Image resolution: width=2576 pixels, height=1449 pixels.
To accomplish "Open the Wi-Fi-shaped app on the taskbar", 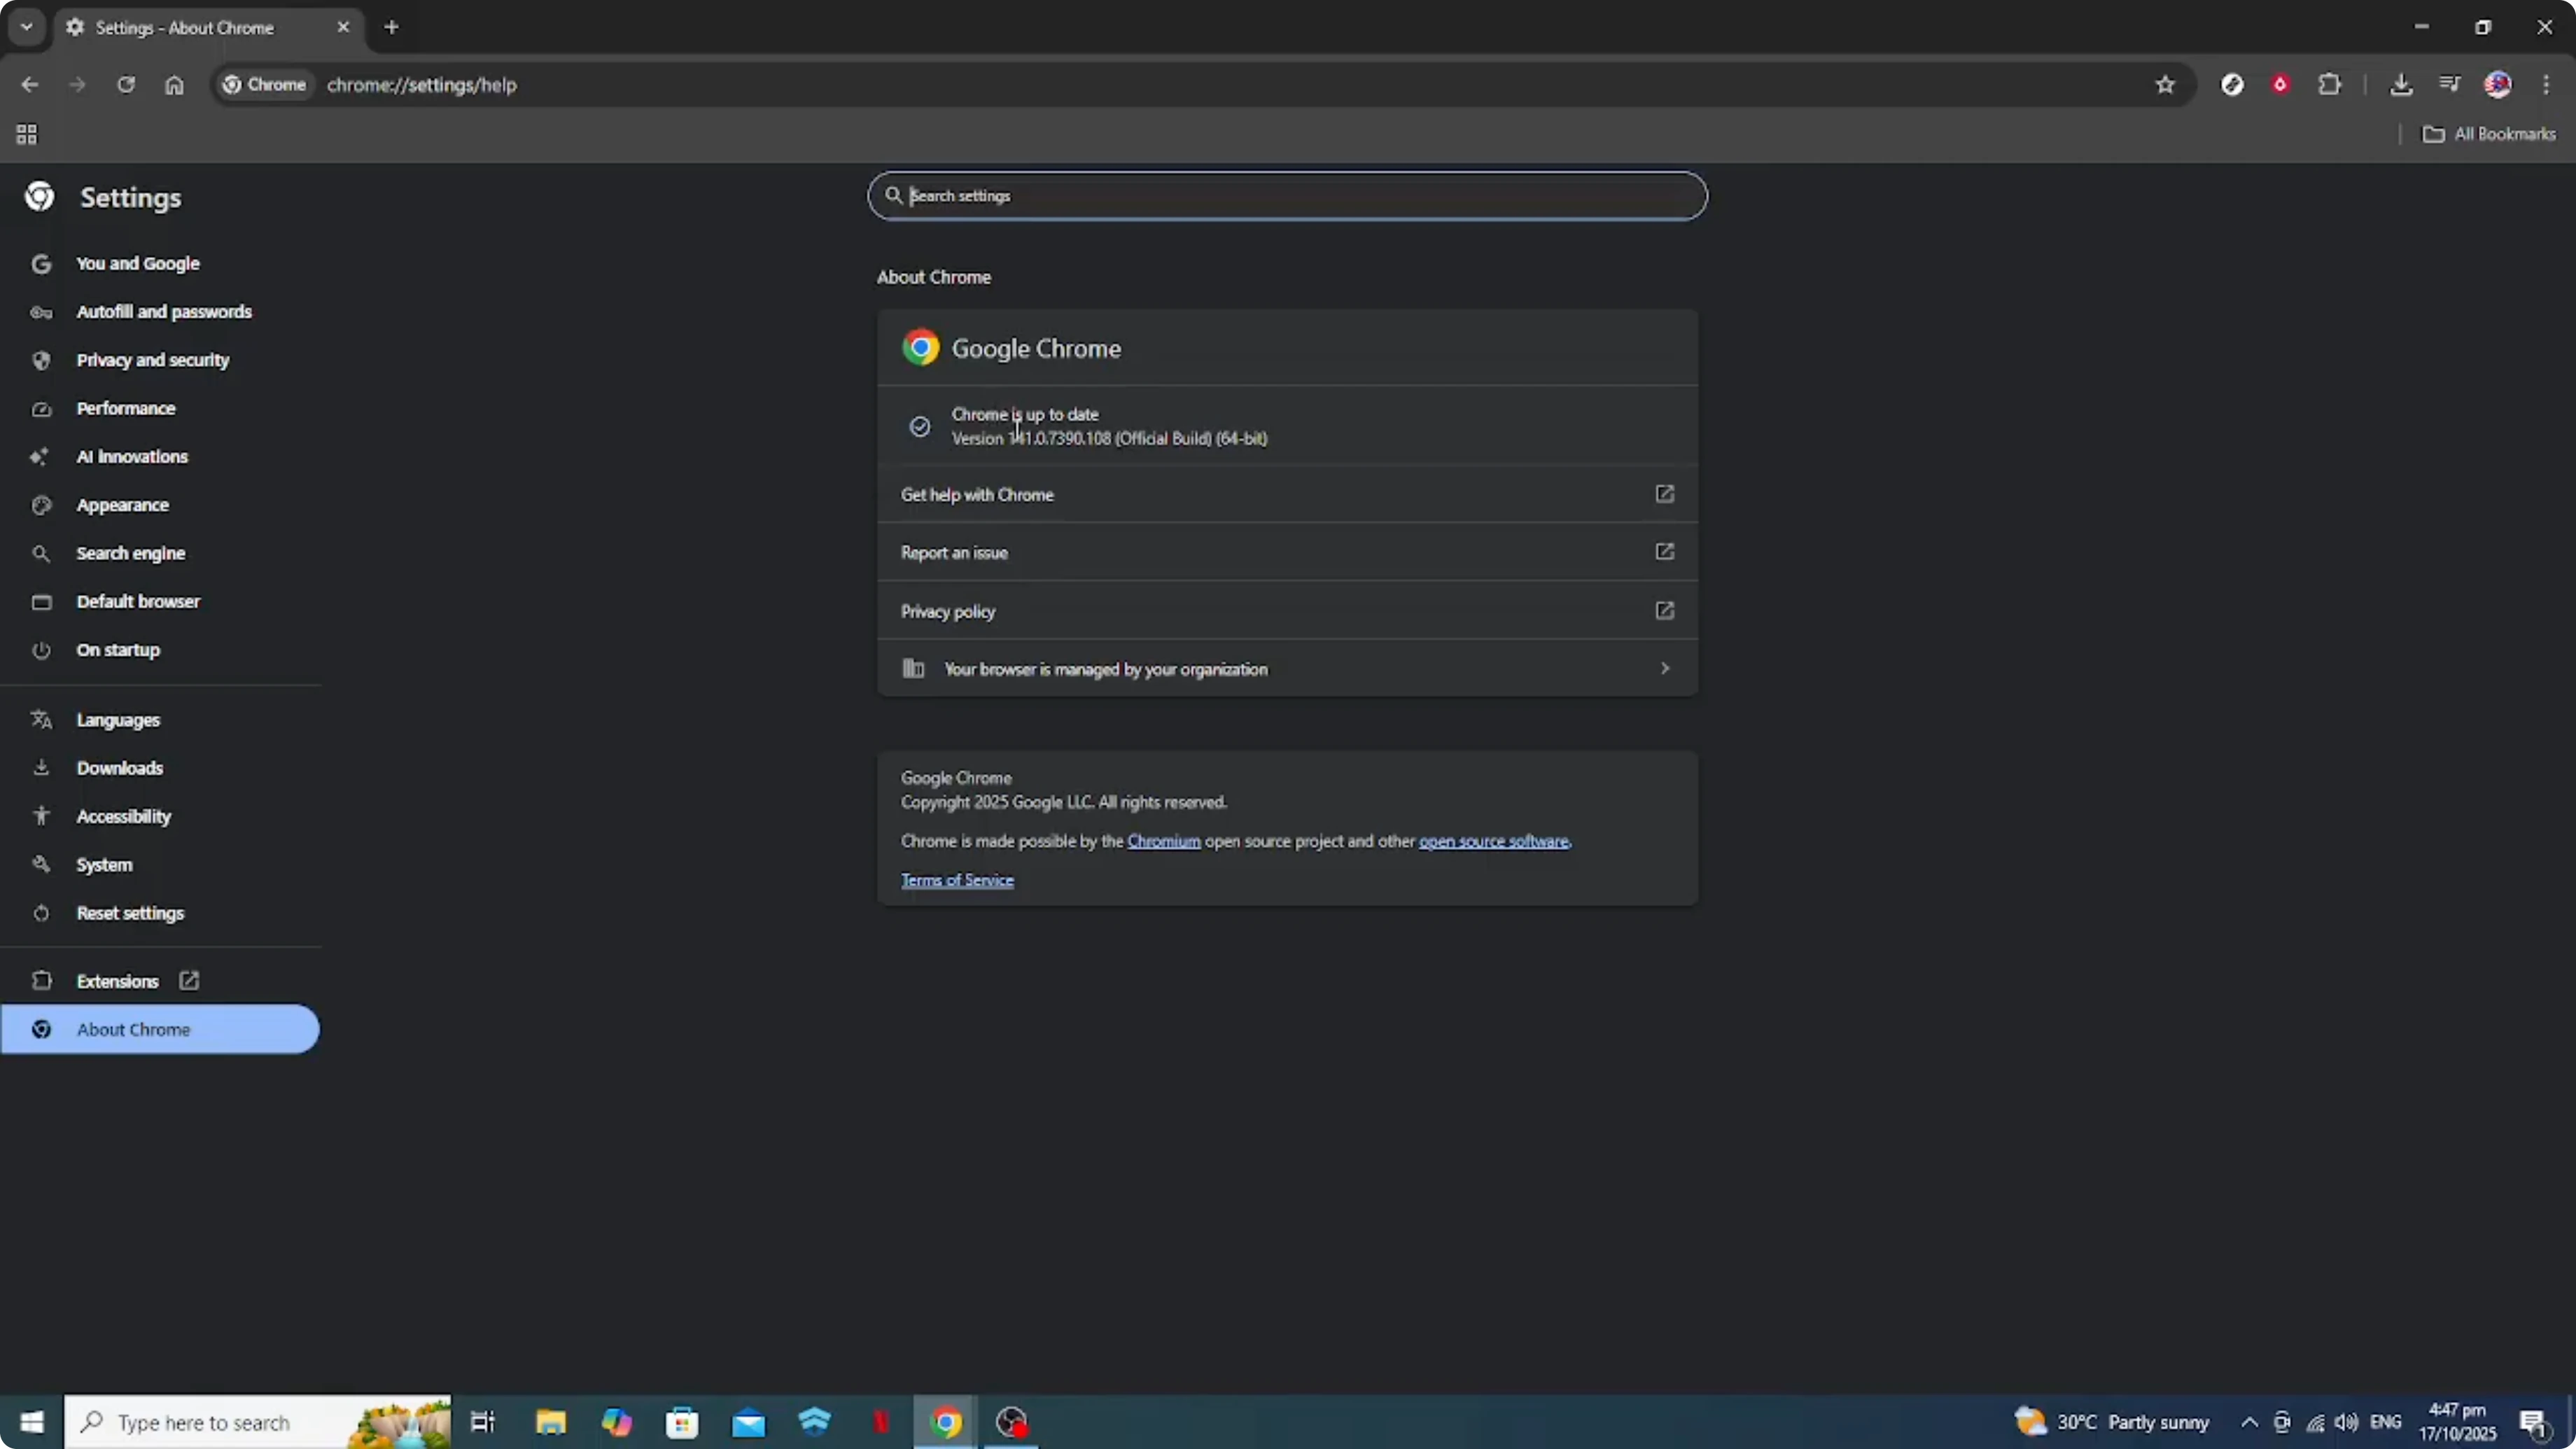I will pyautogui.click(x=815, y=1422).
